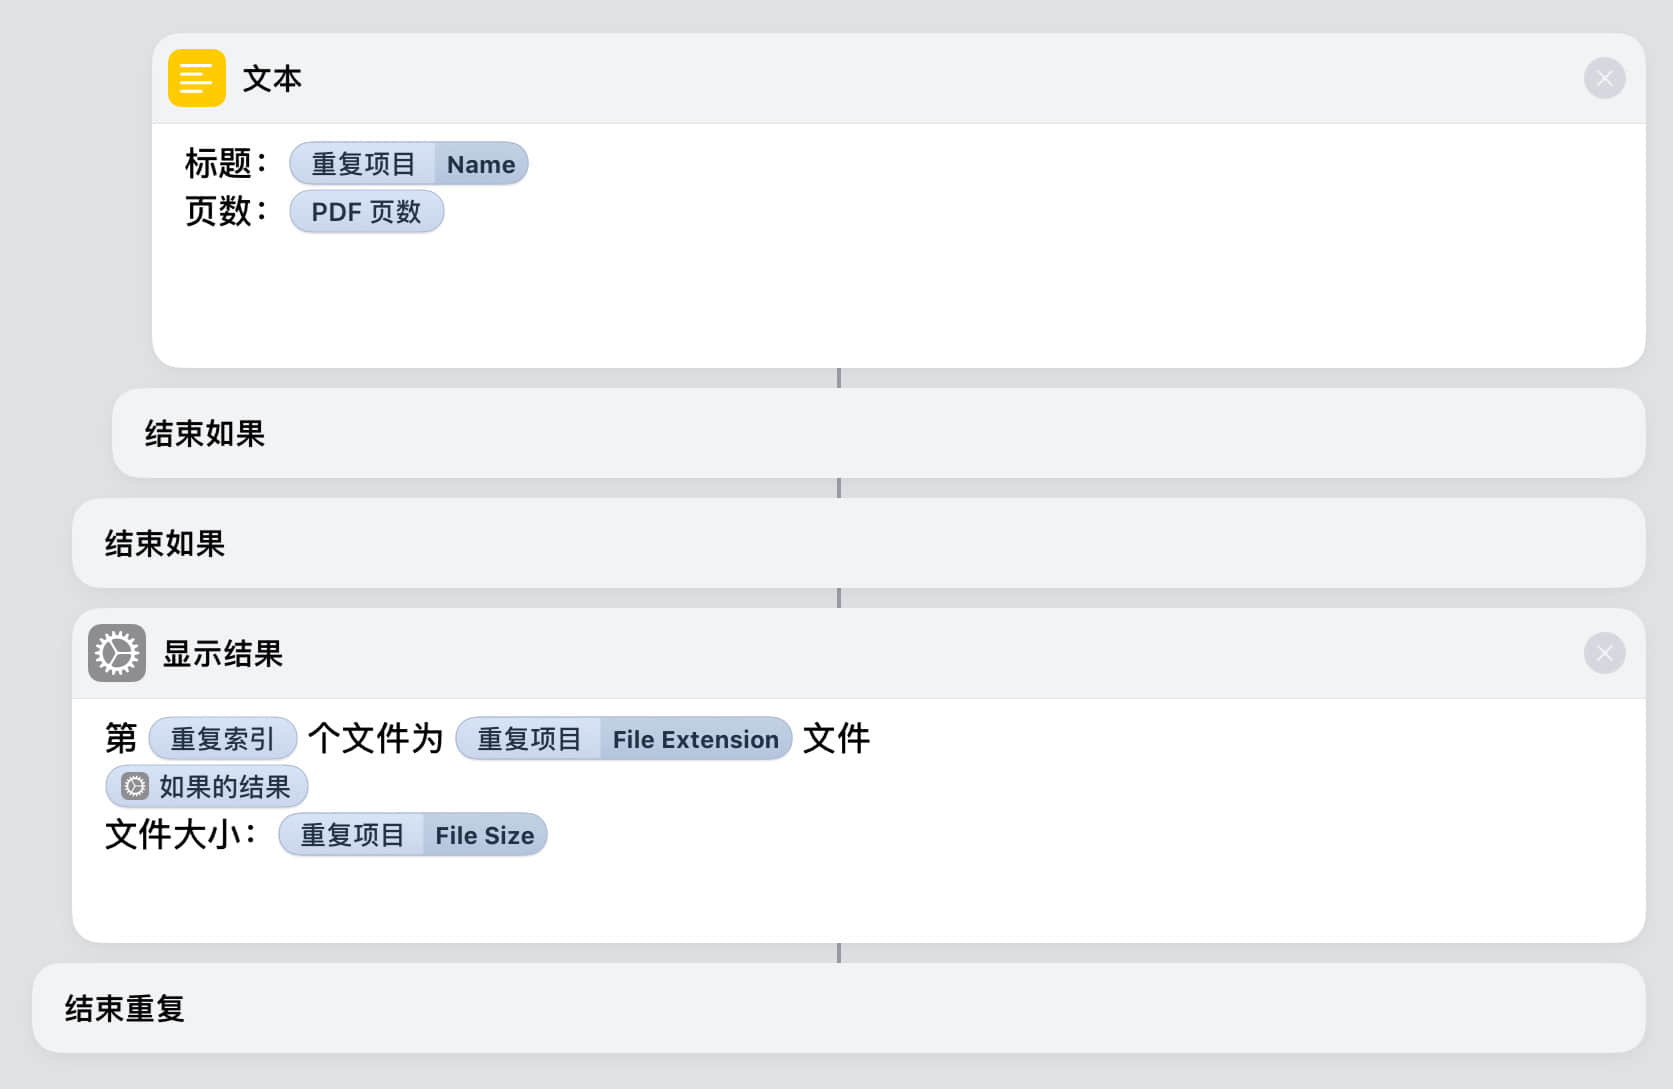Screen dimensions: 1673x1089
Task: Delete the 显示结果 action via its X button
Action: pos(1604,653)
